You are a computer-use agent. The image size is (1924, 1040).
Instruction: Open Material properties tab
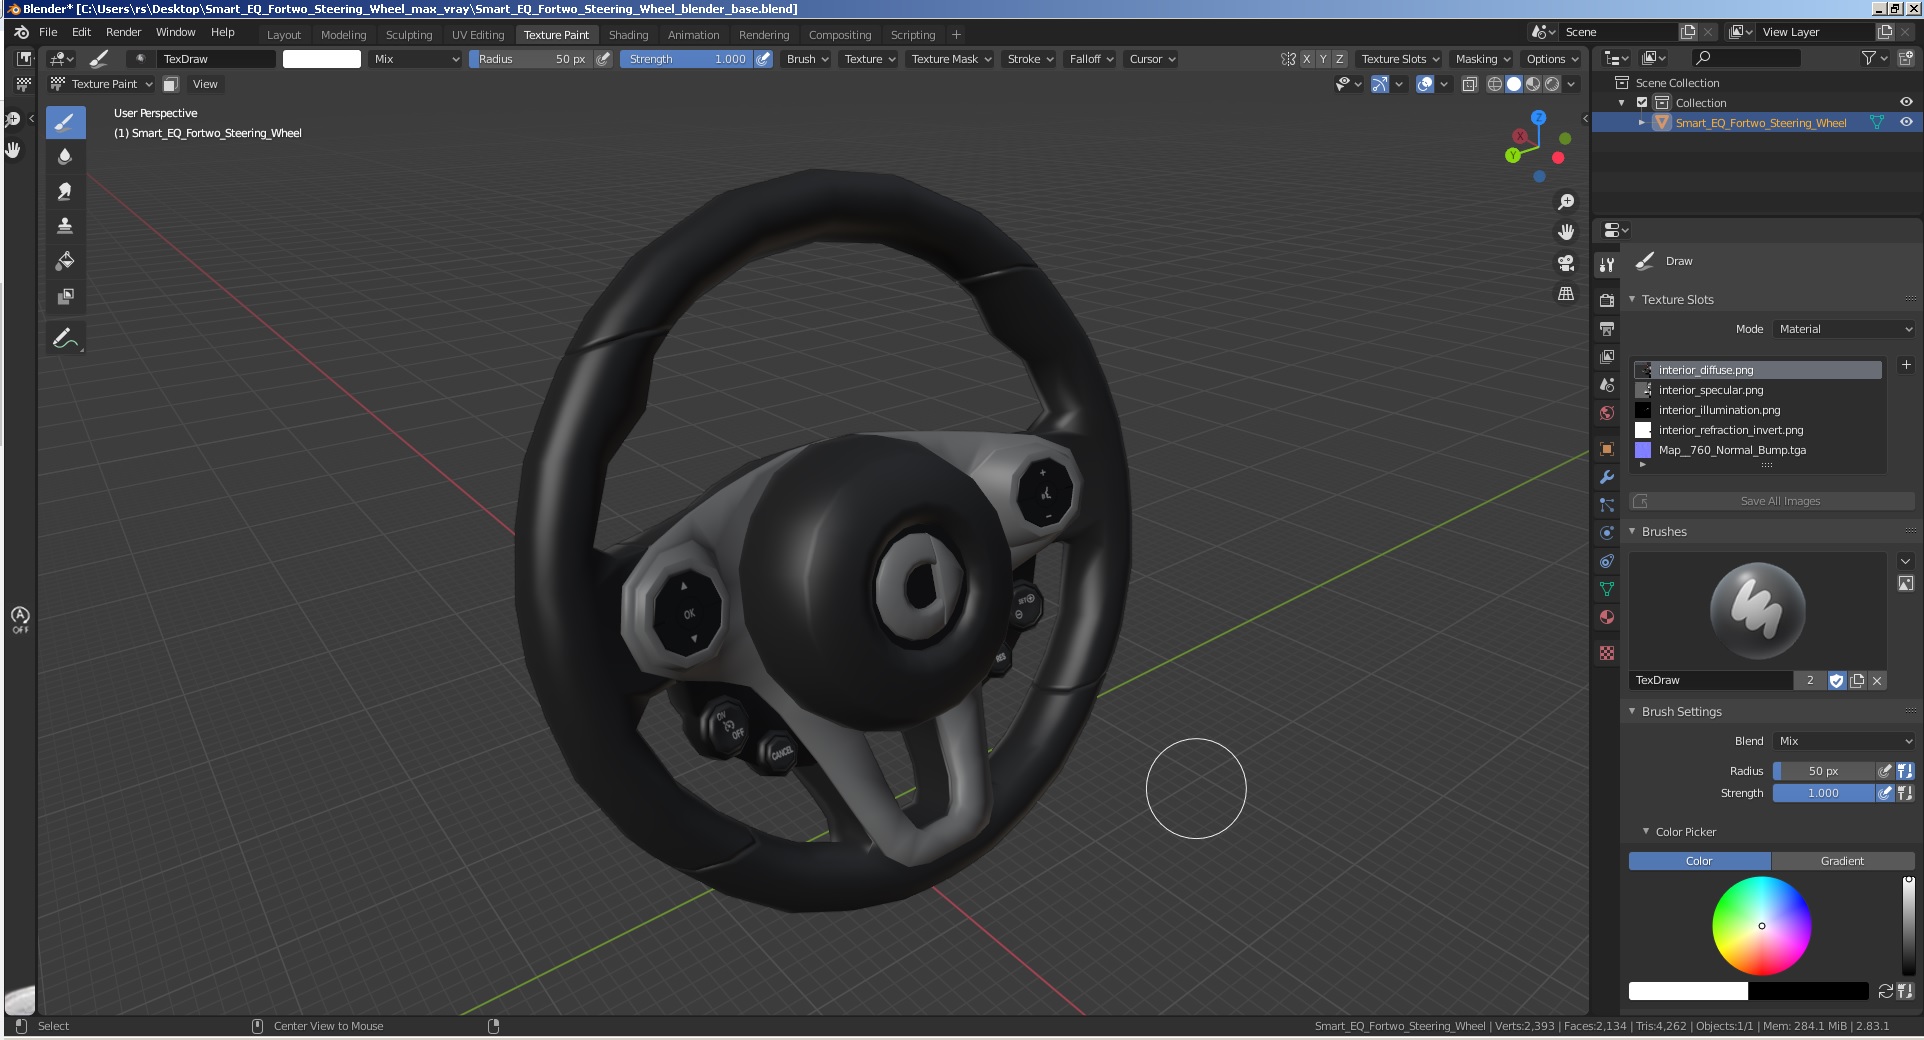pyautogui.click(x=1607, y=617)
